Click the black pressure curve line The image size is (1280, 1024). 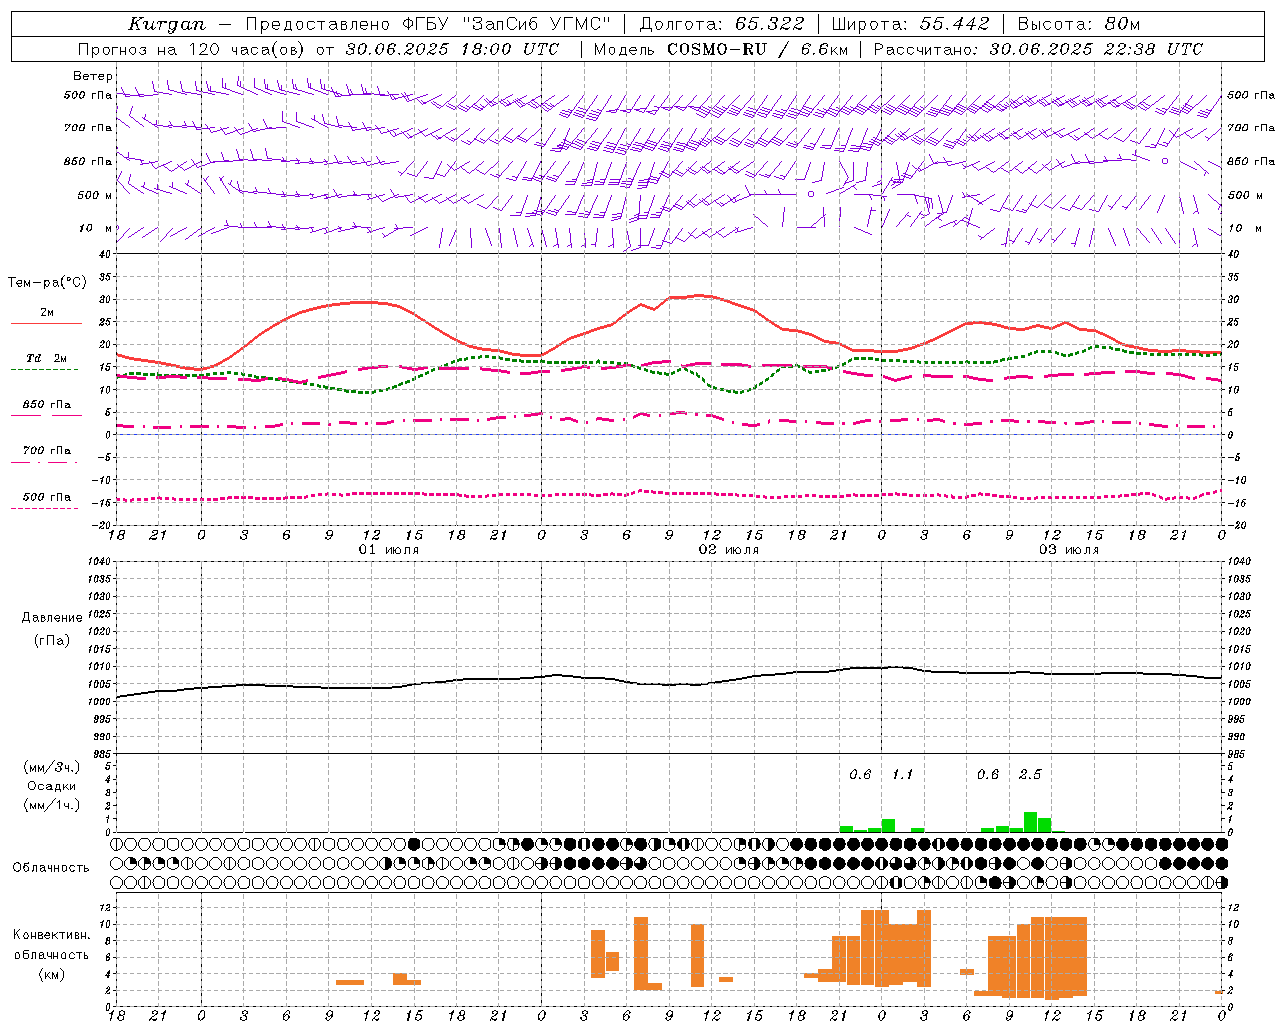coord(670,684)
